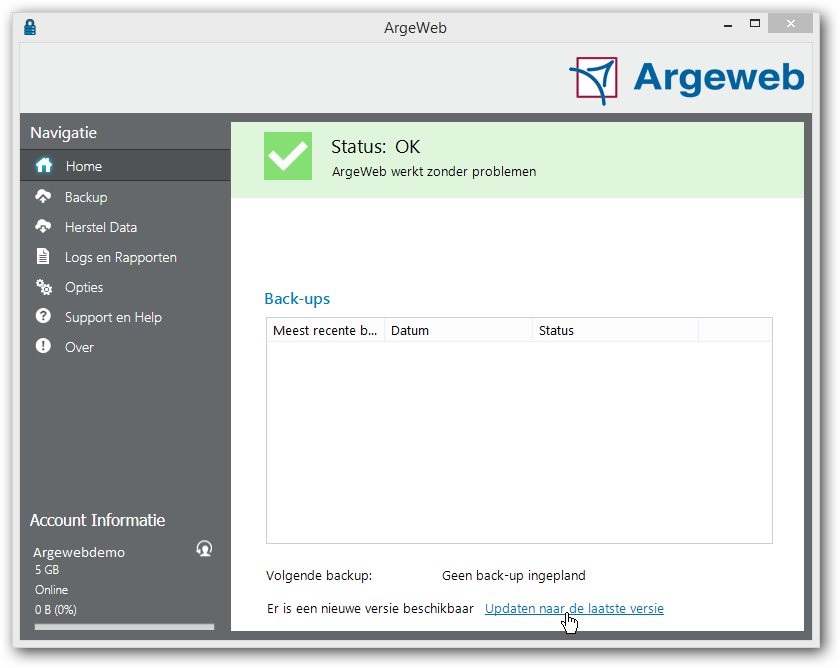Click the 'Argewebdemo' account name

click(79, 552)
